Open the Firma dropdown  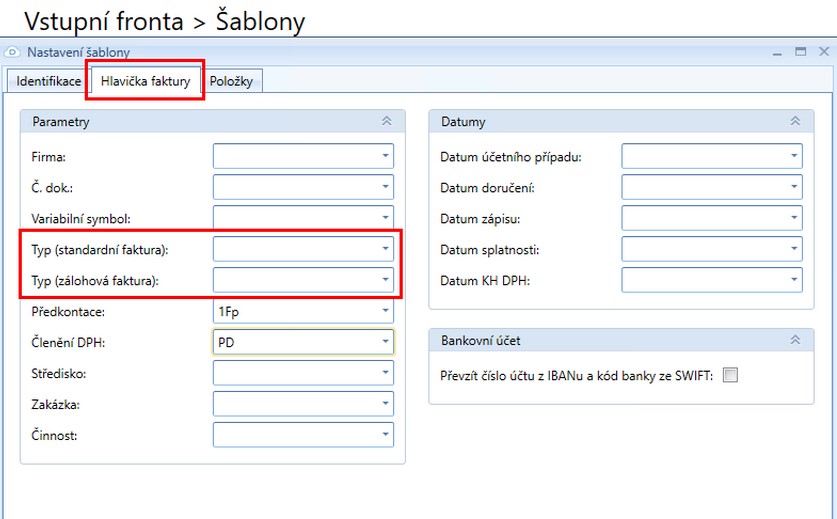point(385,156)
